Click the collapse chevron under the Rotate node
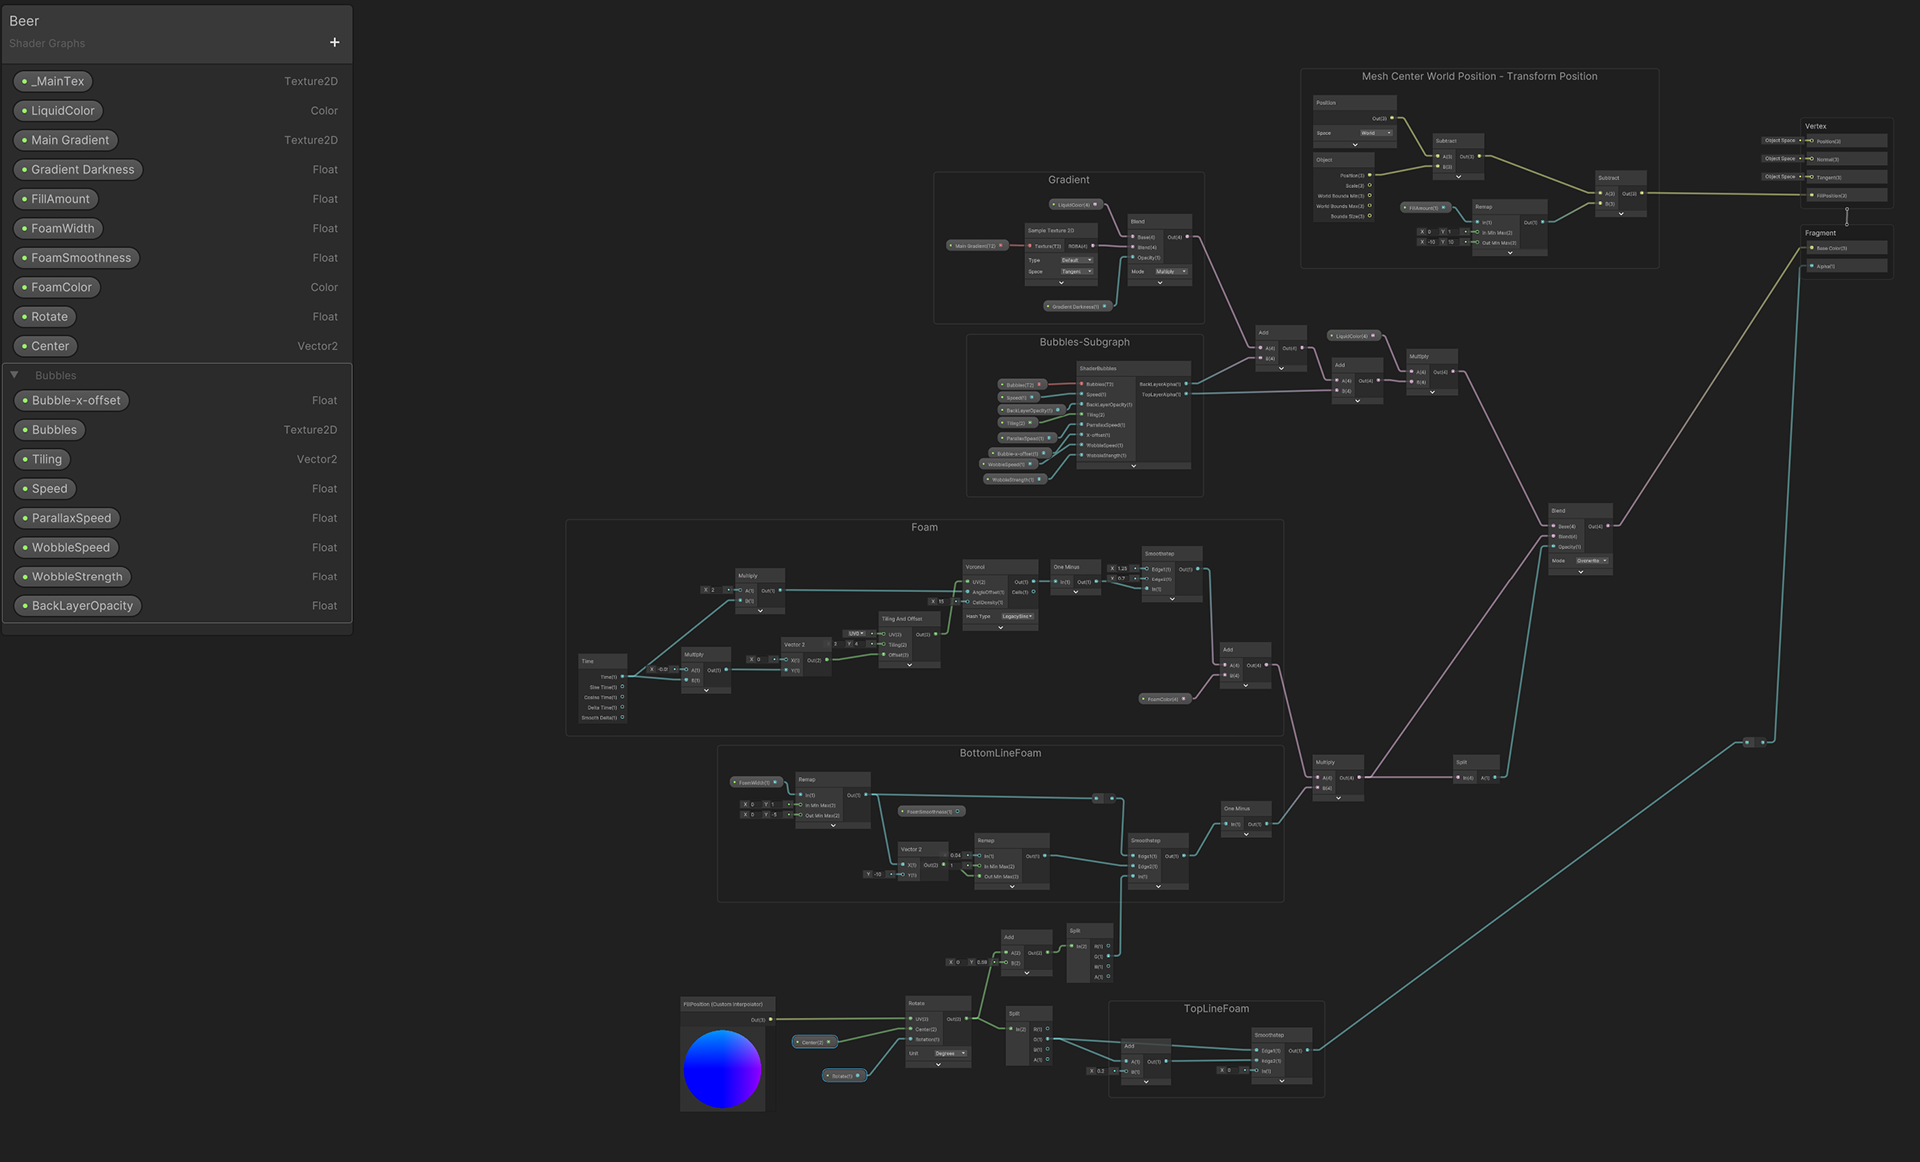 [938, 1064]
